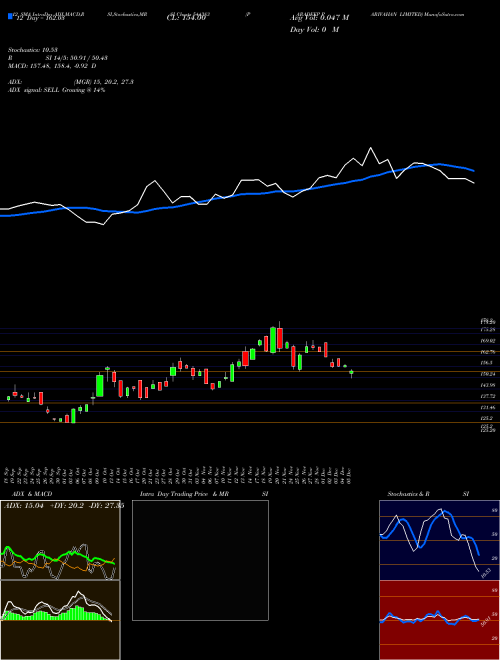The image size is (500, 660).
Task: Click the 'ADX: 15.04 +DY: 20.2 -DY: 27.35' readout
Action: point(64,506)
